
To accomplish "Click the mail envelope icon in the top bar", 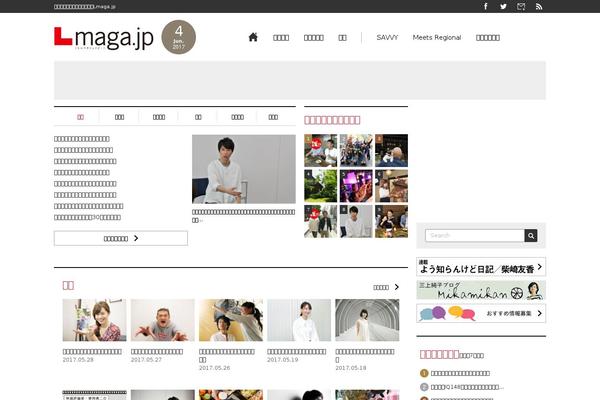I will click(x=521, y=6).
